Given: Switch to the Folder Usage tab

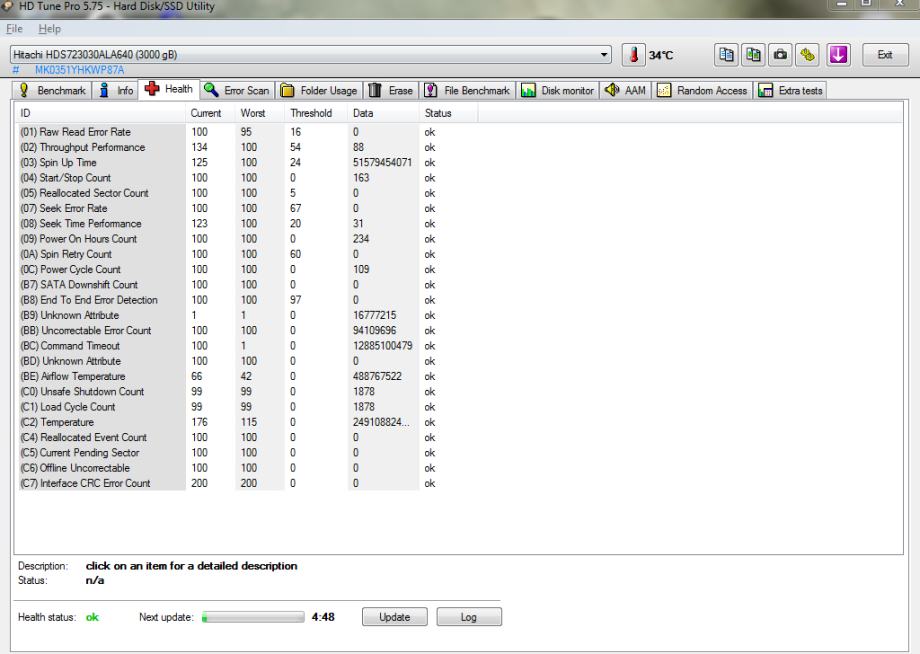Looking at the screenshot, I should click(319, 90).
